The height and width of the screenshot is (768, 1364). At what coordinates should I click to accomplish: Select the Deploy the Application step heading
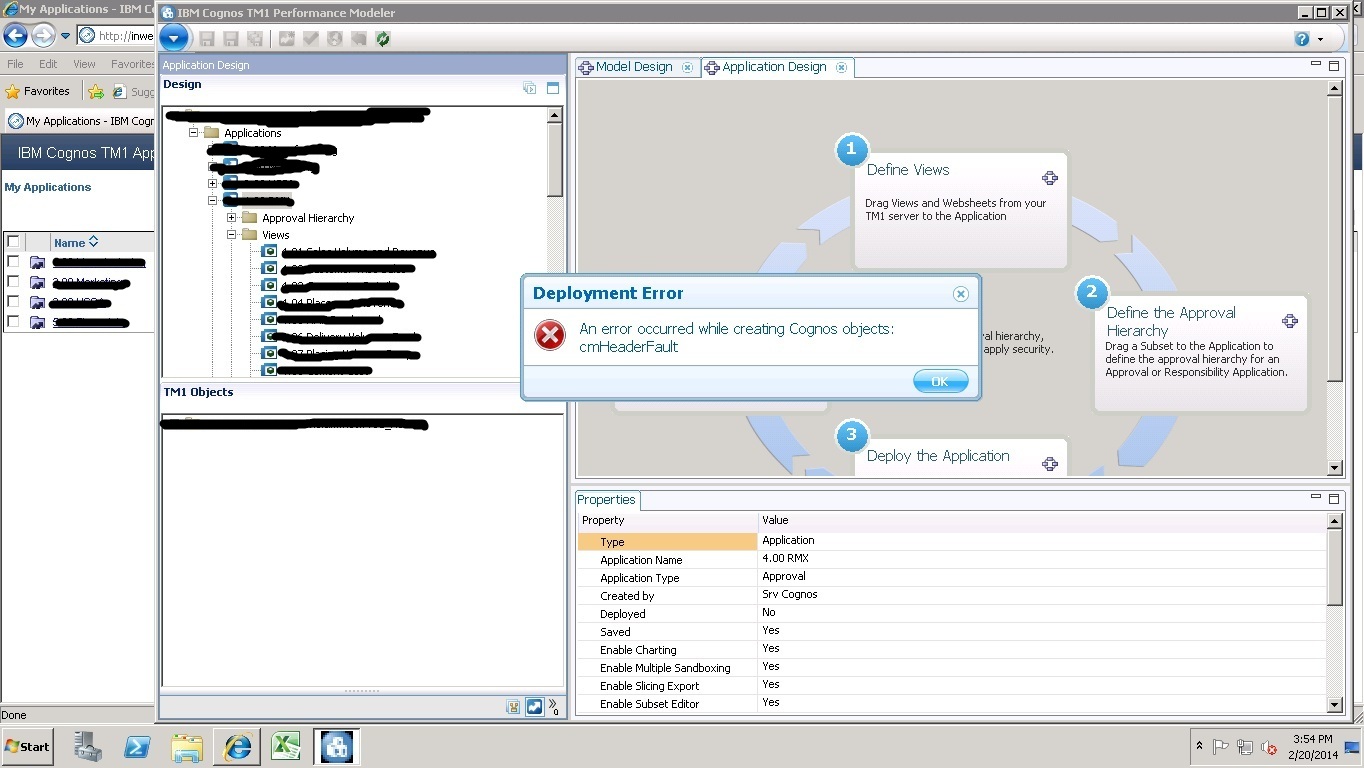(938, 456)
